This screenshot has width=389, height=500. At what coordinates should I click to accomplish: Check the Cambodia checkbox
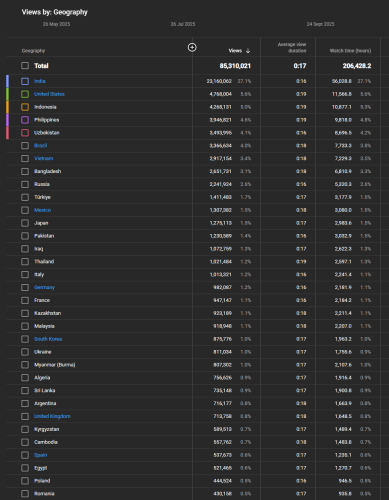tap(25, 442)
